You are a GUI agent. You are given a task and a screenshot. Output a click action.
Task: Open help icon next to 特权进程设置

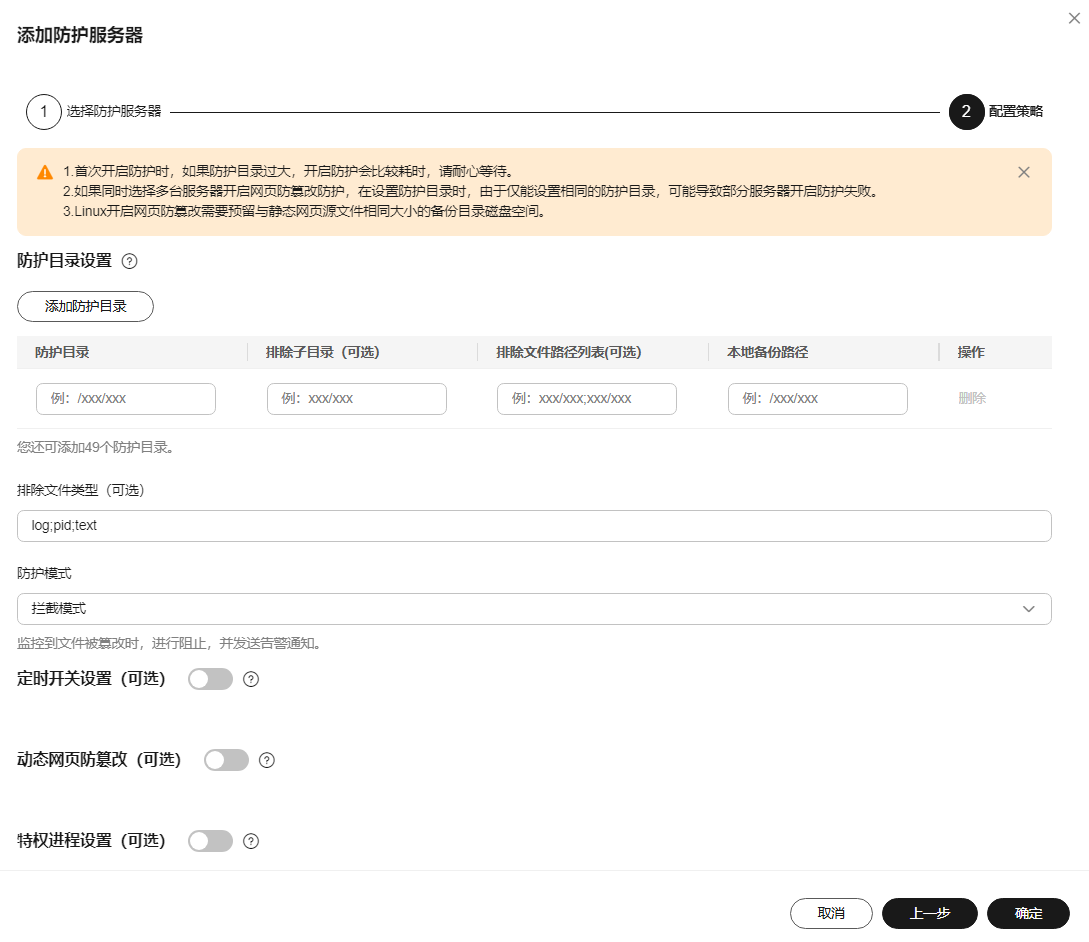coord(251,841)
